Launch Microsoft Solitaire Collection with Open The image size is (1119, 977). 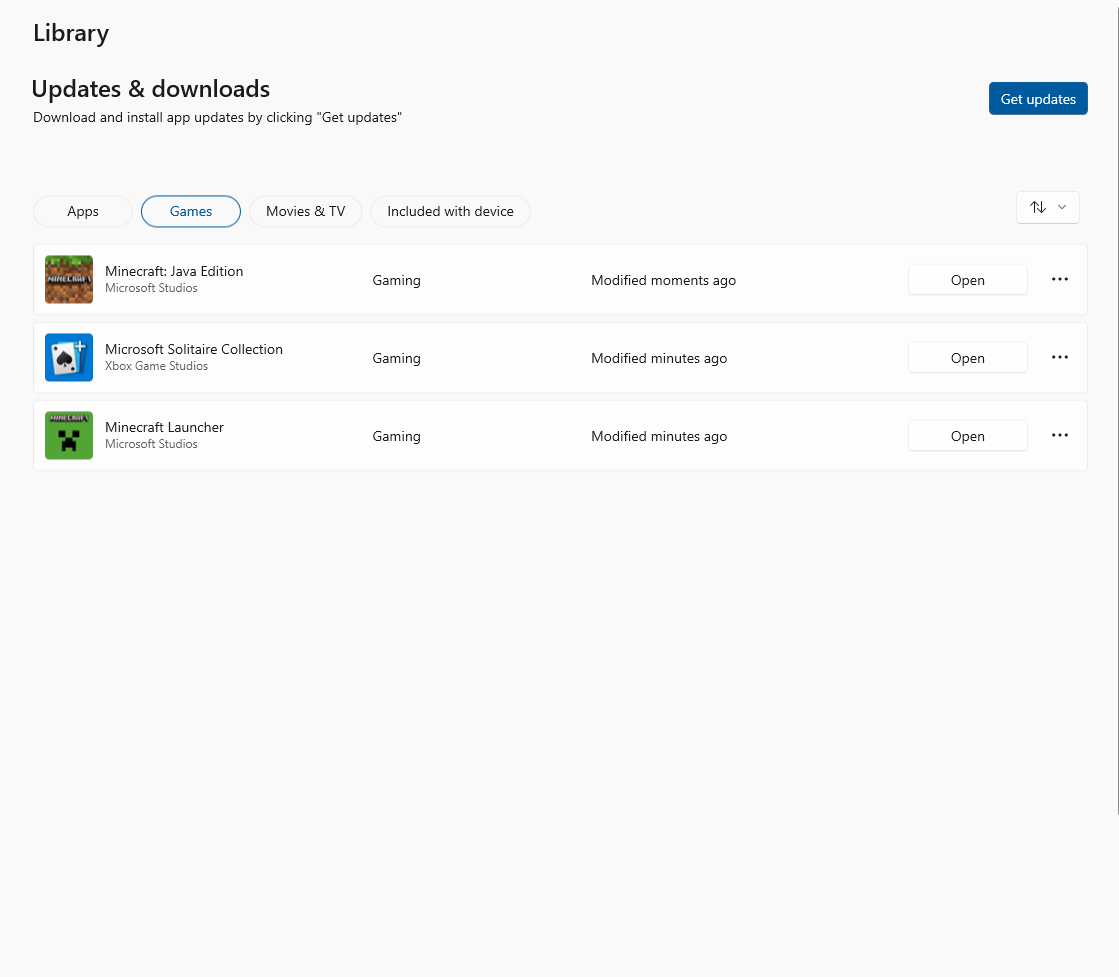(967, 359)
